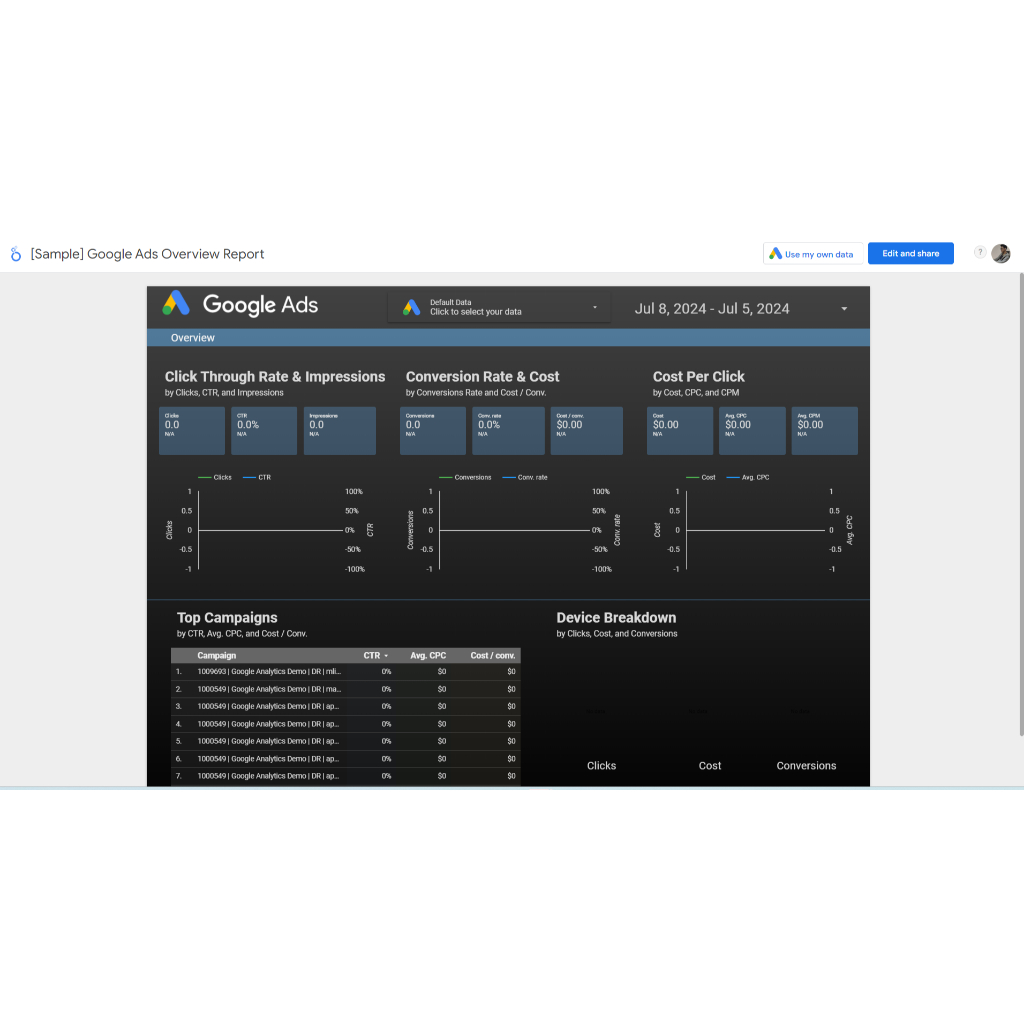Click the page vertical scrollbar
This screenshot has height=1024, width=1024.
(1020, 500)
